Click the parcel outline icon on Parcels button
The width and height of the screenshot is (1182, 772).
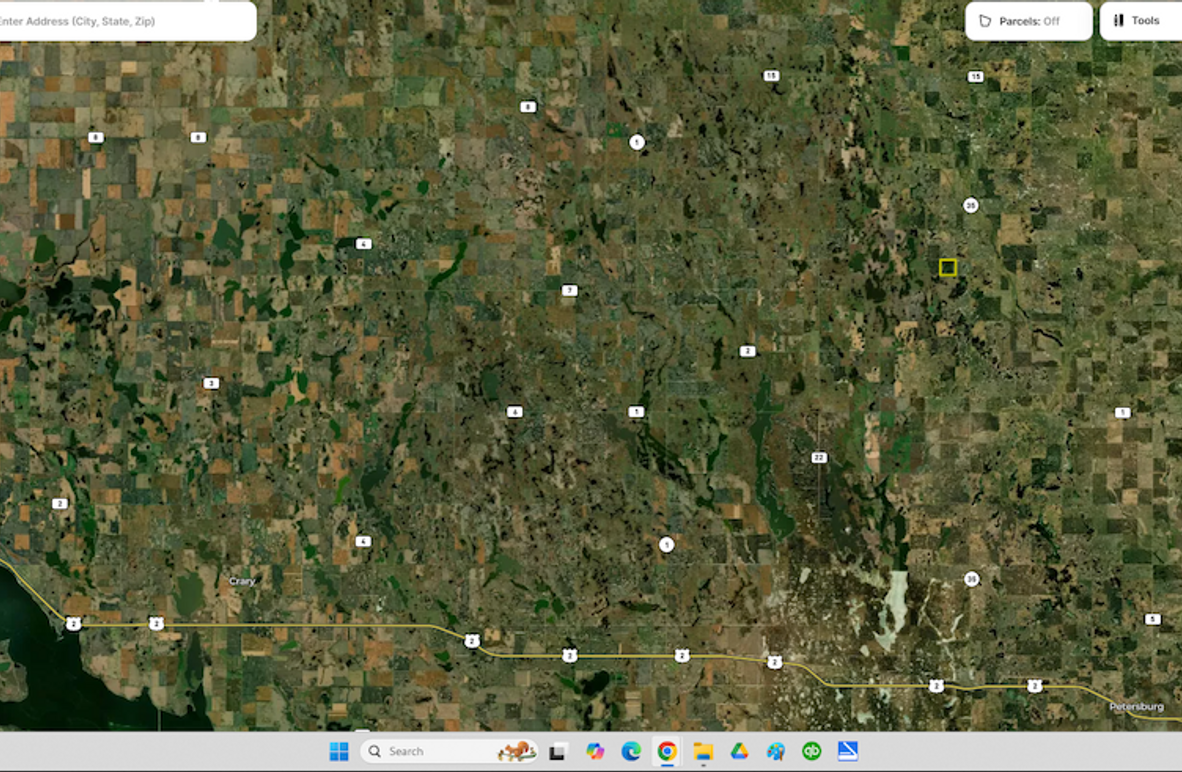(x=985, y=20)
